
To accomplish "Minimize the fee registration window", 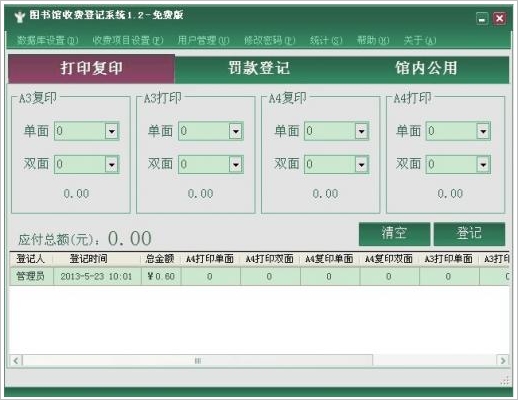I will tap(482, 18).
